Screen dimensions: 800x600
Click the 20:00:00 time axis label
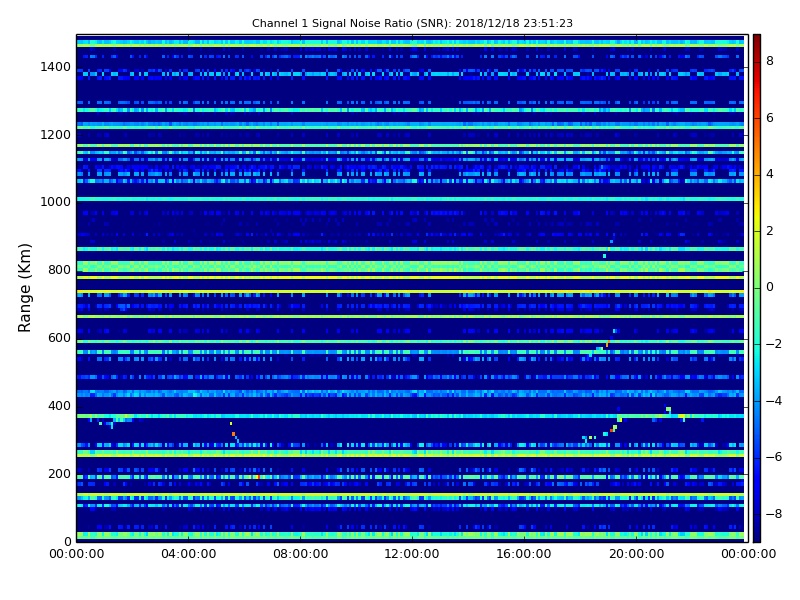[636, 554]
